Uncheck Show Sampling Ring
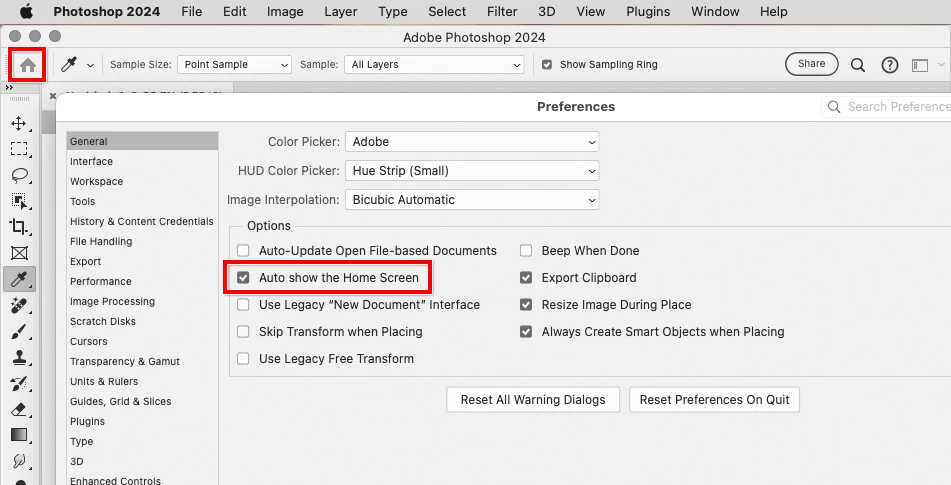The height and width of the screenshot is (485, 951). point(547,64)
